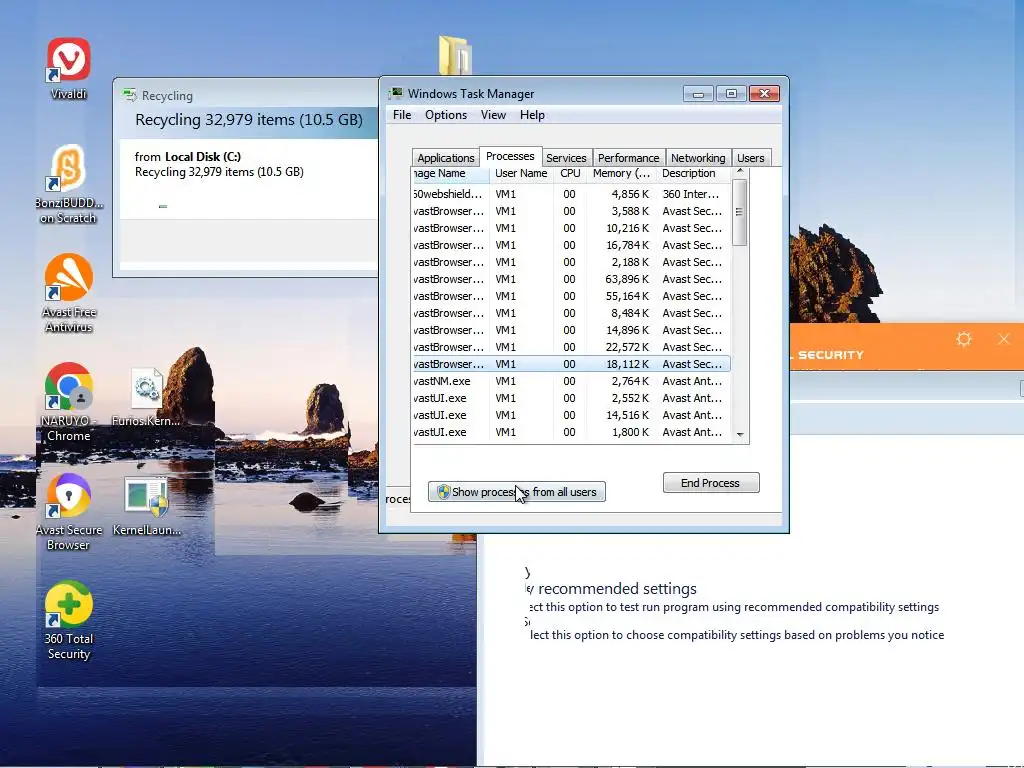Select AvastUI.exe process using 14,516 K

point(571,415)
